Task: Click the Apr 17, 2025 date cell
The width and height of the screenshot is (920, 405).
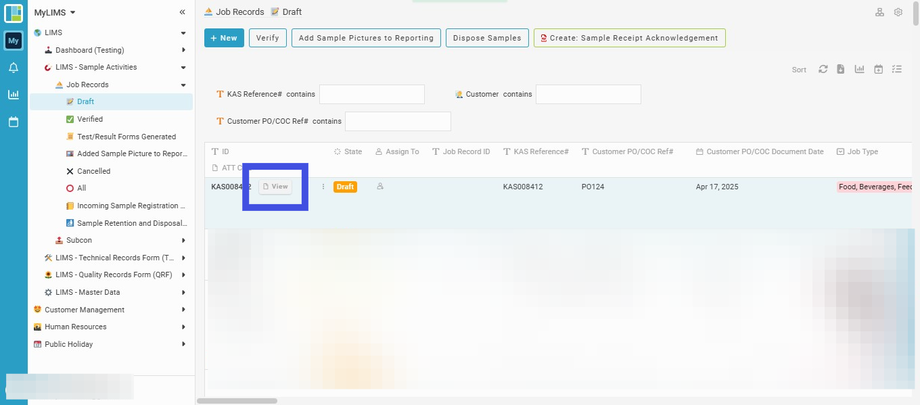Action: pyautogui.click(x=717, y=187)
